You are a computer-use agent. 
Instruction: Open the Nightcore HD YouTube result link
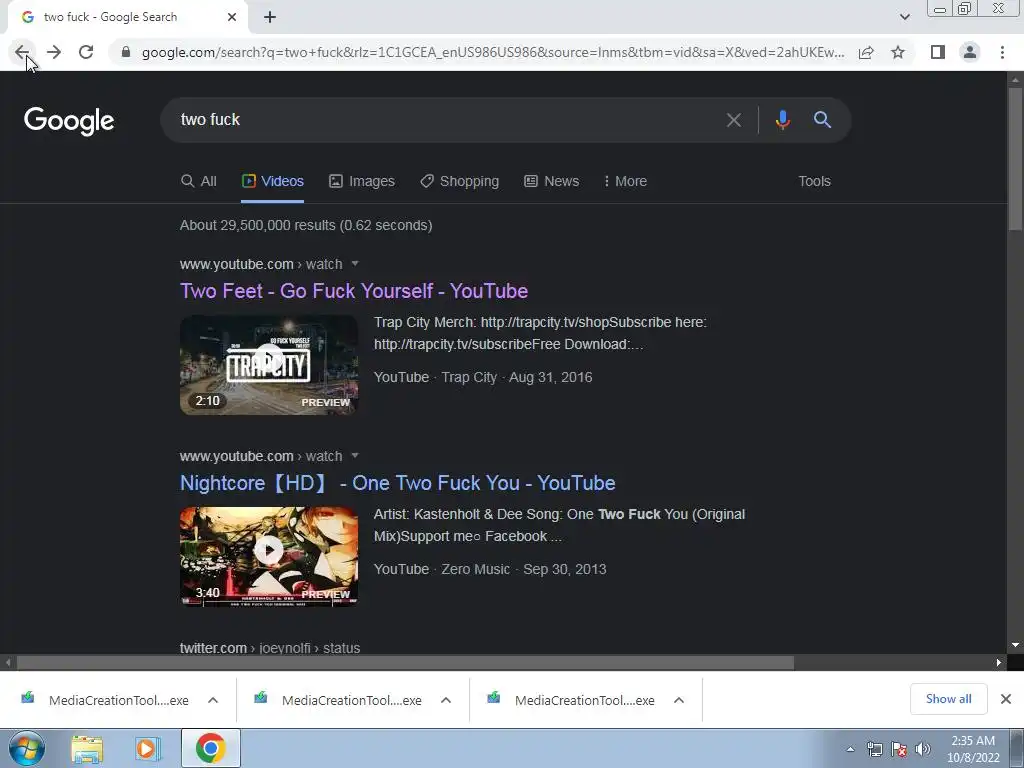(x=398, y=483)
